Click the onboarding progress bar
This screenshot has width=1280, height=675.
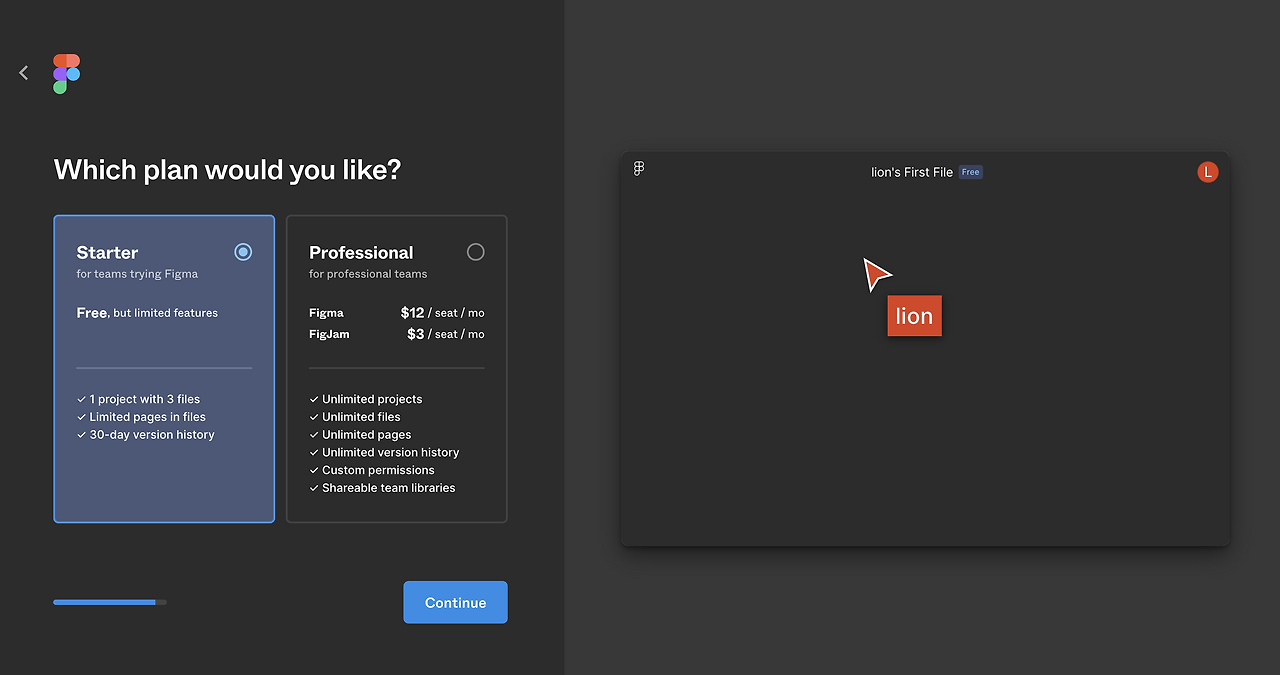click(110, 602)
